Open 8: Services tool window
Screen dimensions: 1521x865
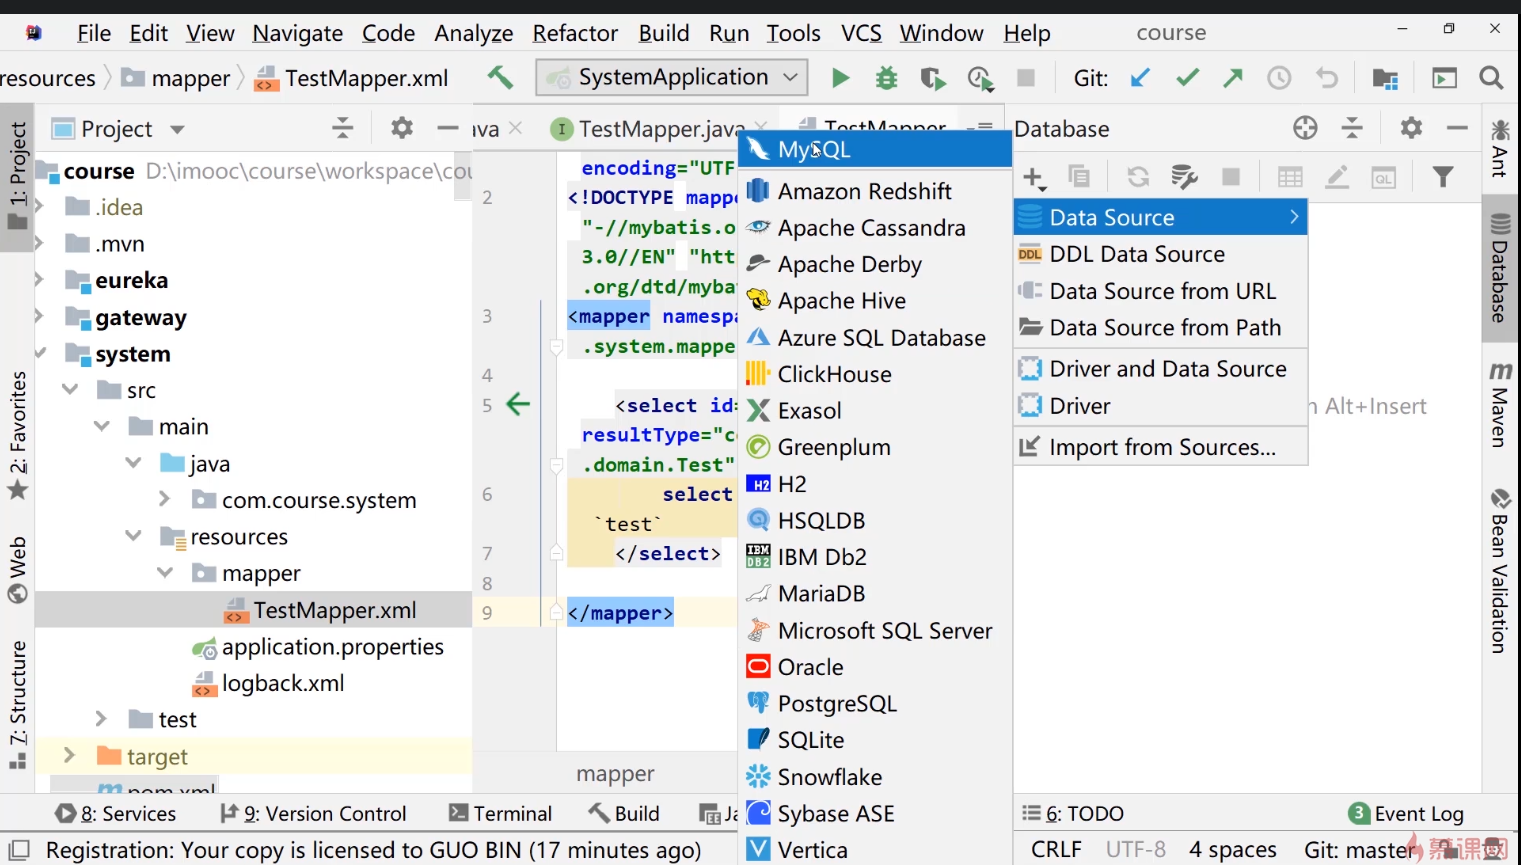coord(116,814)
